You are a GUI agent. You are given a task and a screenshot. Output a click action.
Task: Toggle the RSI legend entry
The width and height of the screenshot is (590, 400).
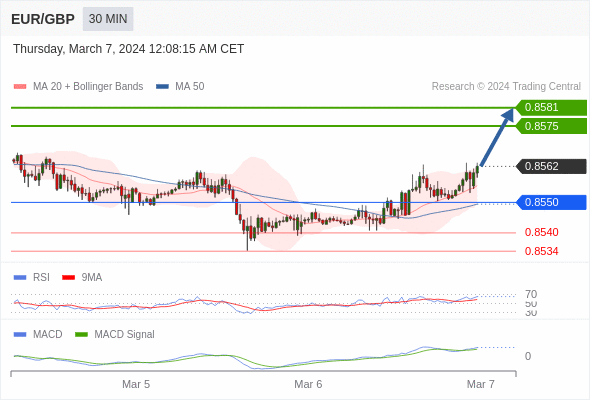coord(41,277)
